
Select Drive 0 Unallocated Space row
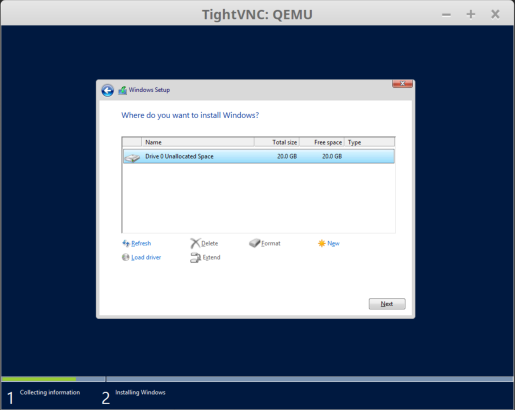pyautogui.click(x=259, y=156)
